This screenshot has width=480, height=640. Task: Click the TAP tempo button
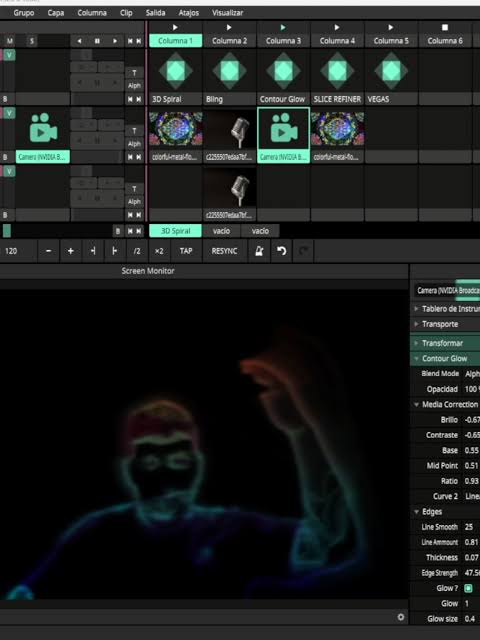[186, 251]
